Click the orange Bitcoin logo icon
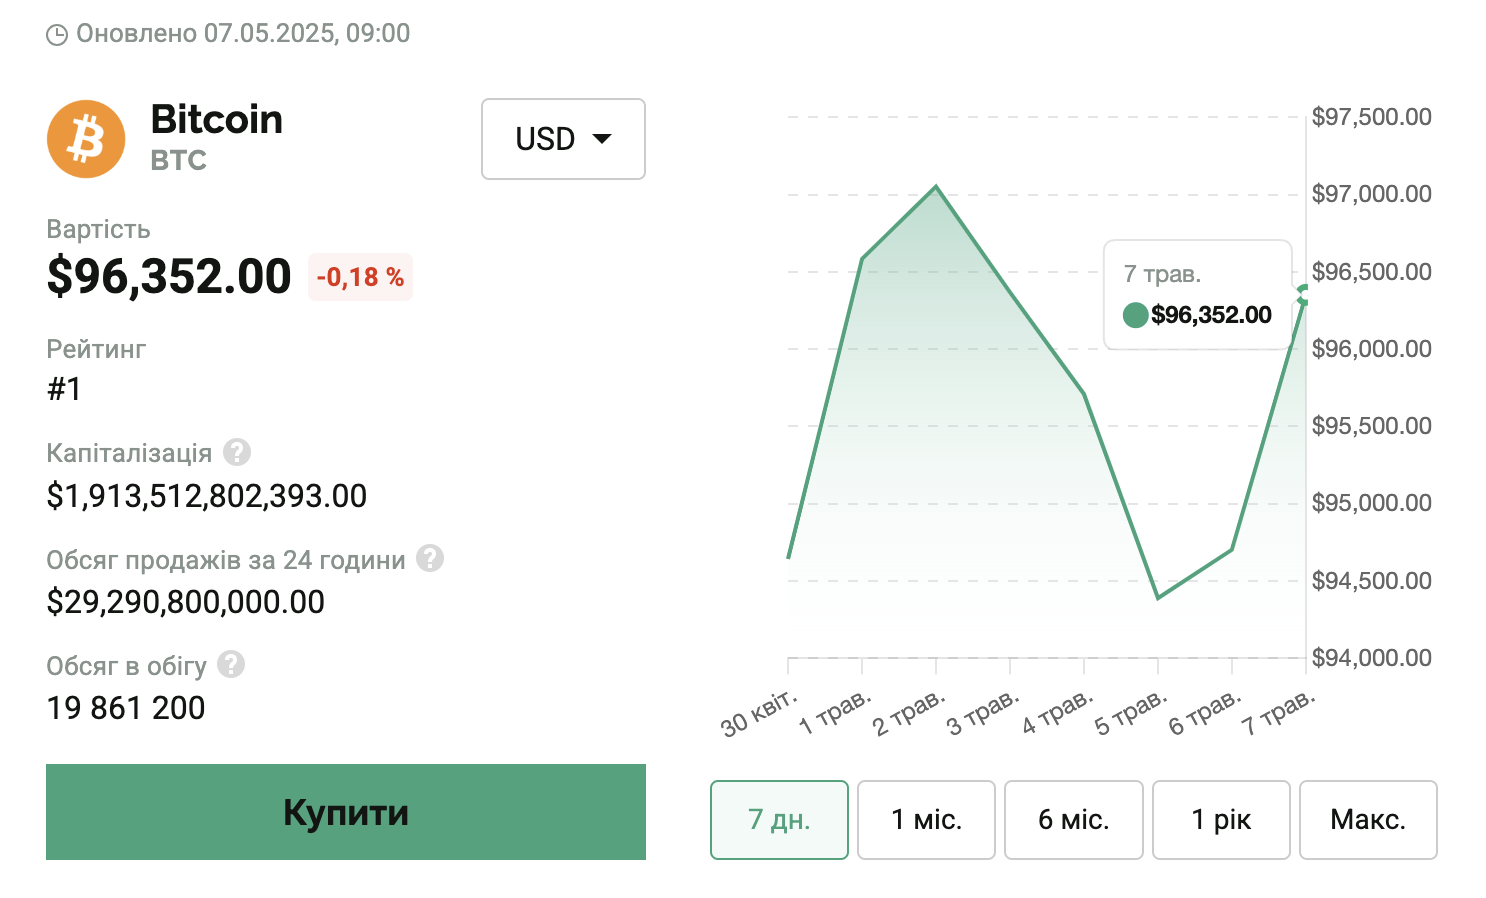Screen dimensions: 1486x898 [86, 139]
